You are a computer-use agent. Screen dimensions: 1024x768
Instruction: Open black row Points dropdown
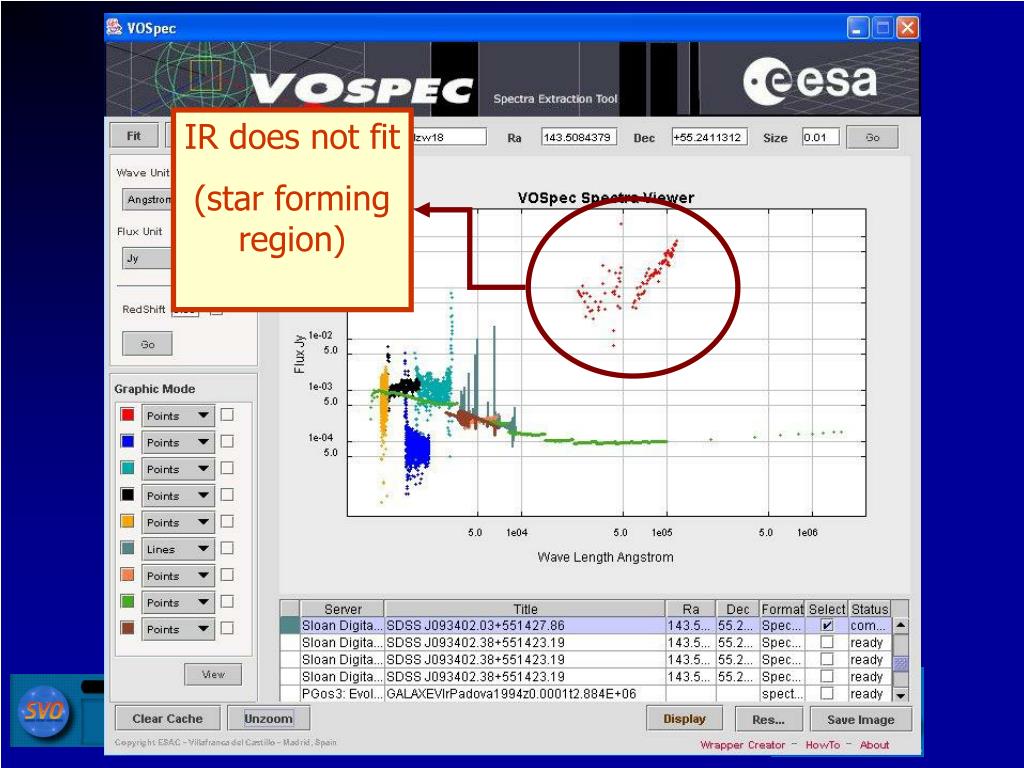[x=178, y=496]
